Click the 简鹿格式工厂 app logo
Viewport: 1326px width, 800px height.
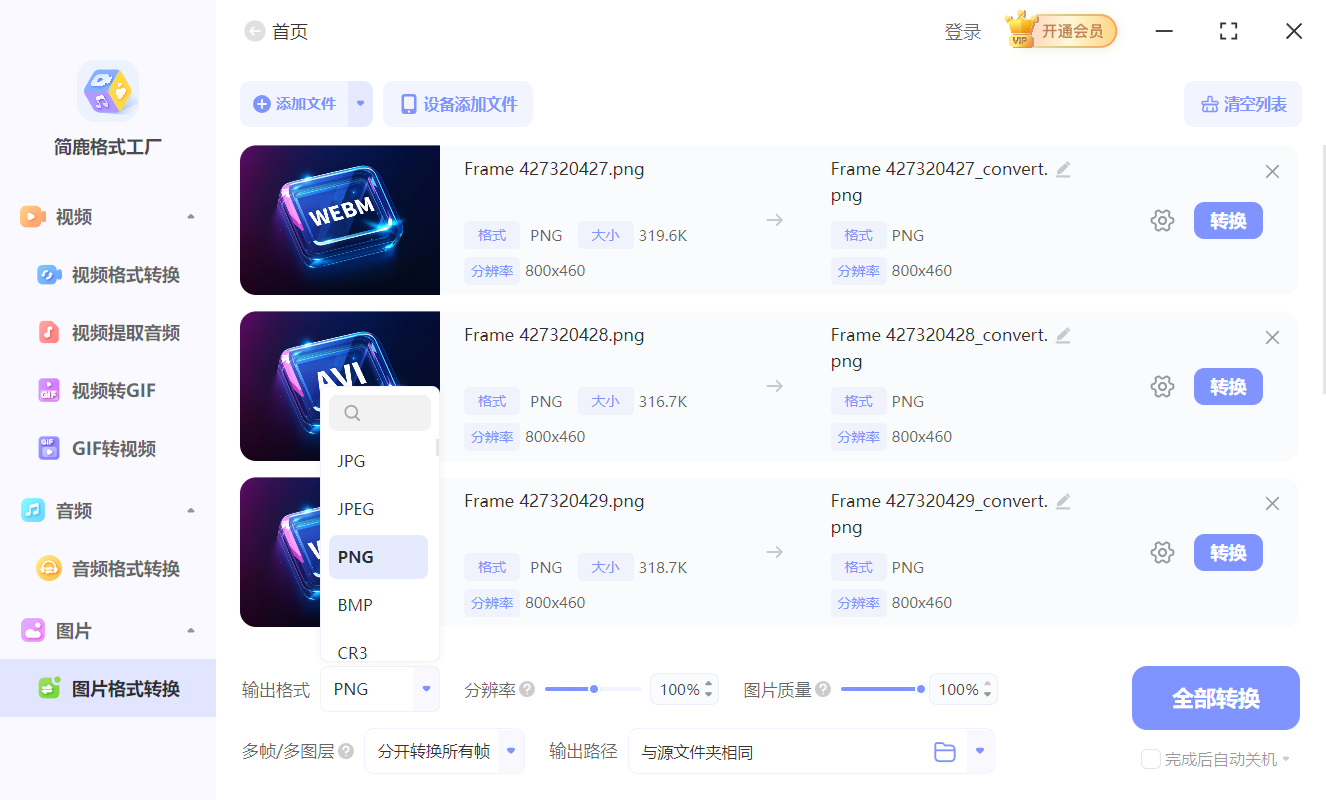coord(108,90)
